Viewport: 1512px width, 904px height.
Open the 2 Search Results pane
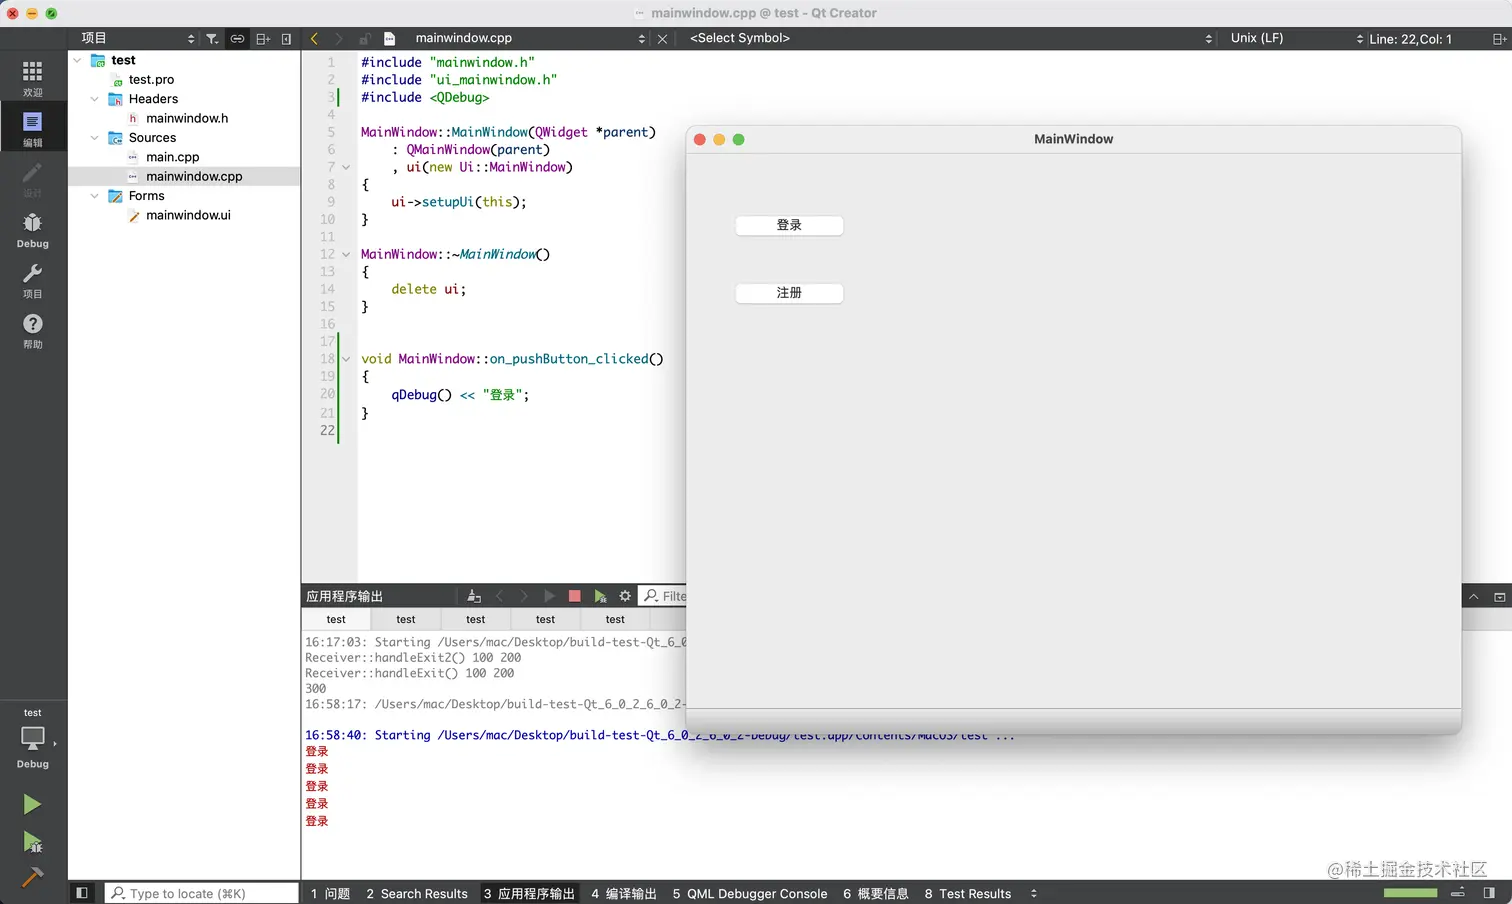coord(417,893)
